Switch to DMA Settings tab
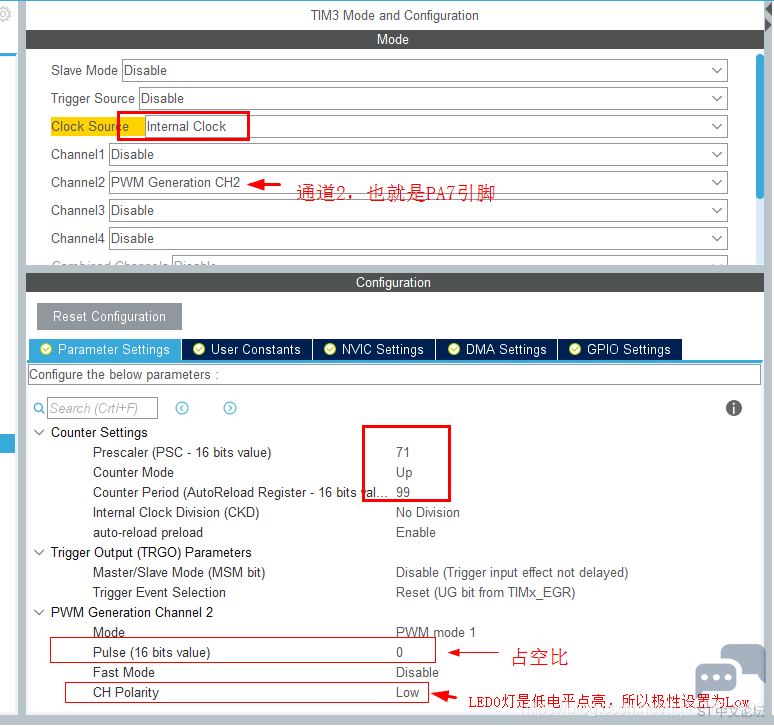Image resolution: width=774 pixels, height=727 pixels. [497, 349]
